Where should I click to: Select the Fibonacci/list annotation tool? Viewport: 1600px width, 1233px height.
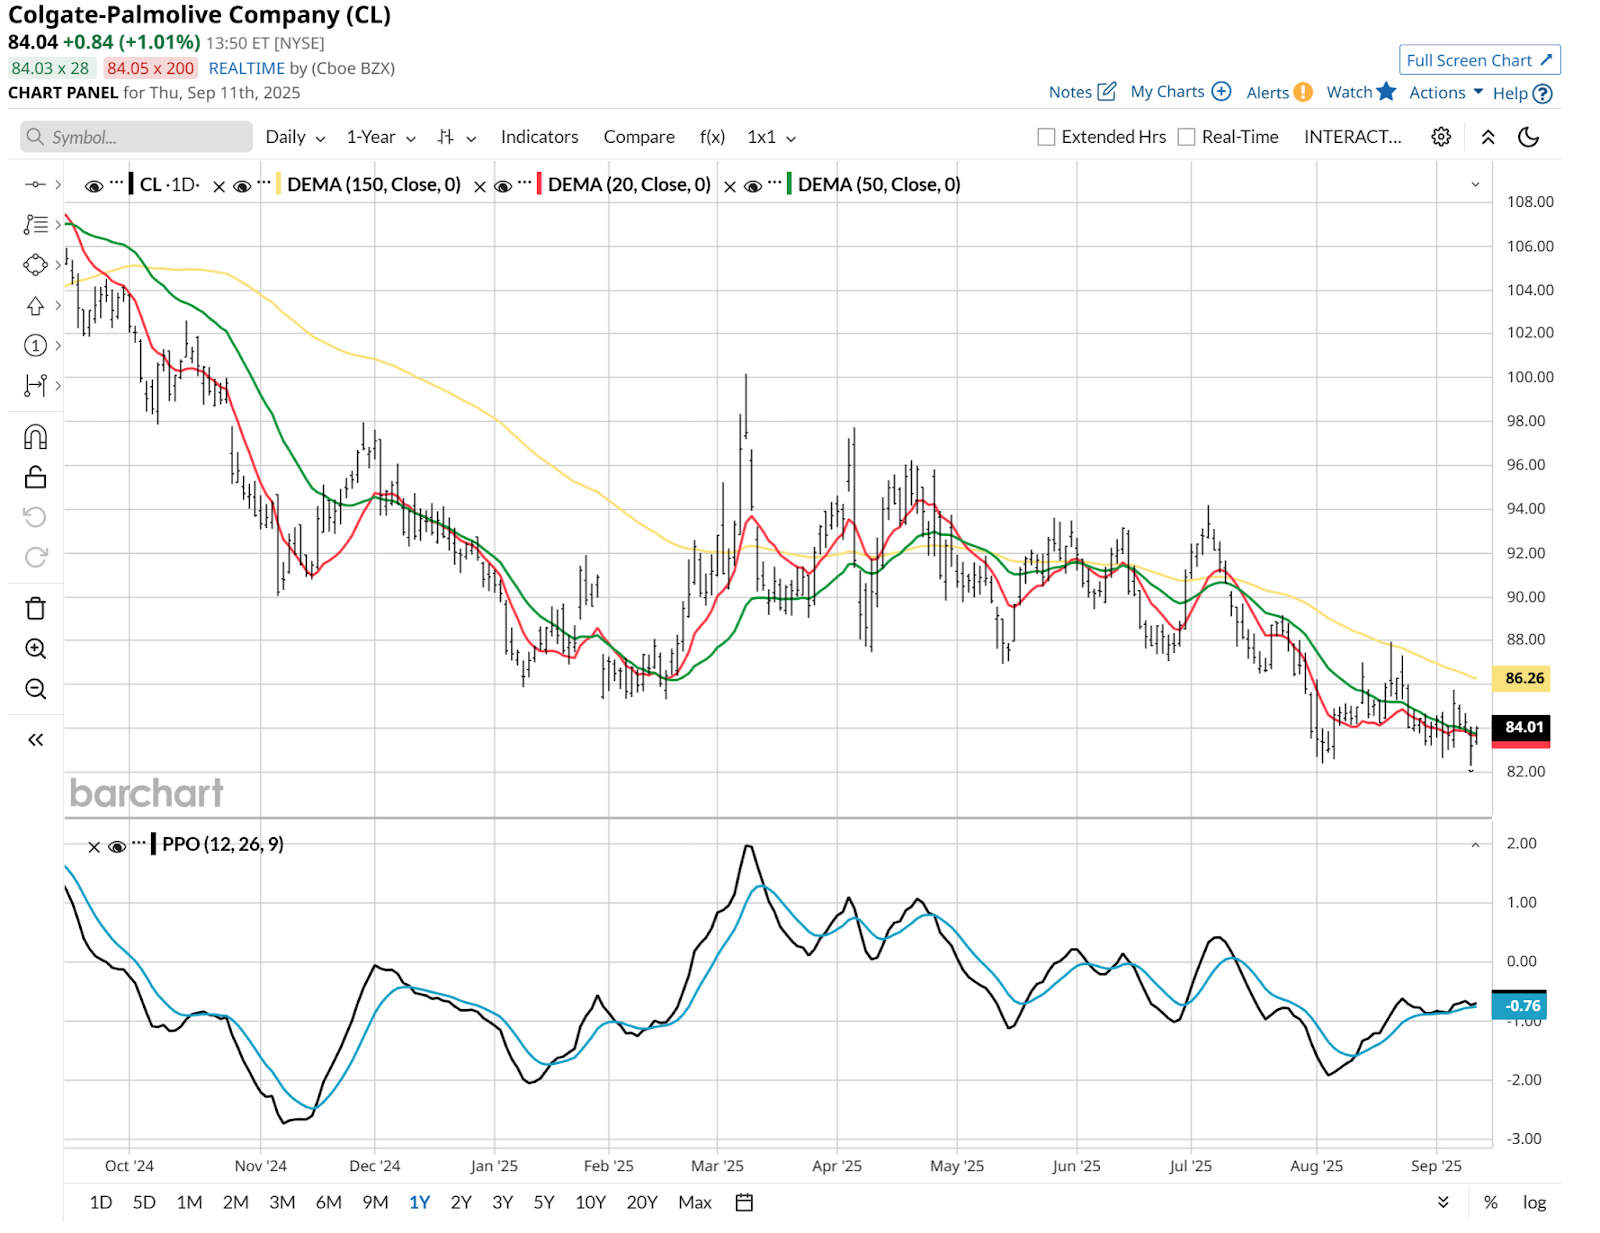point(35,224)
